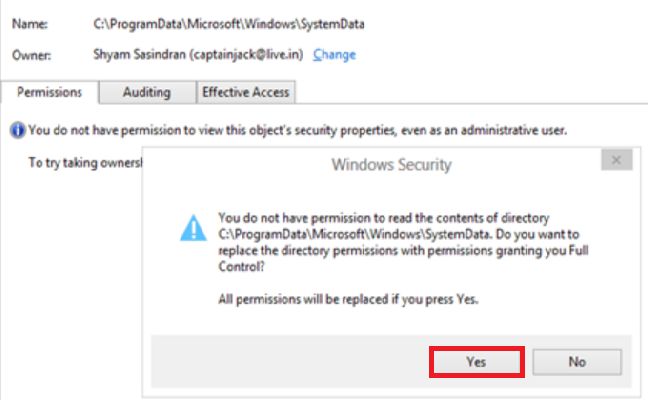Click the info icon beside permission notice
This screenshot has height=400, width=650.
click(x=17, y=129)
